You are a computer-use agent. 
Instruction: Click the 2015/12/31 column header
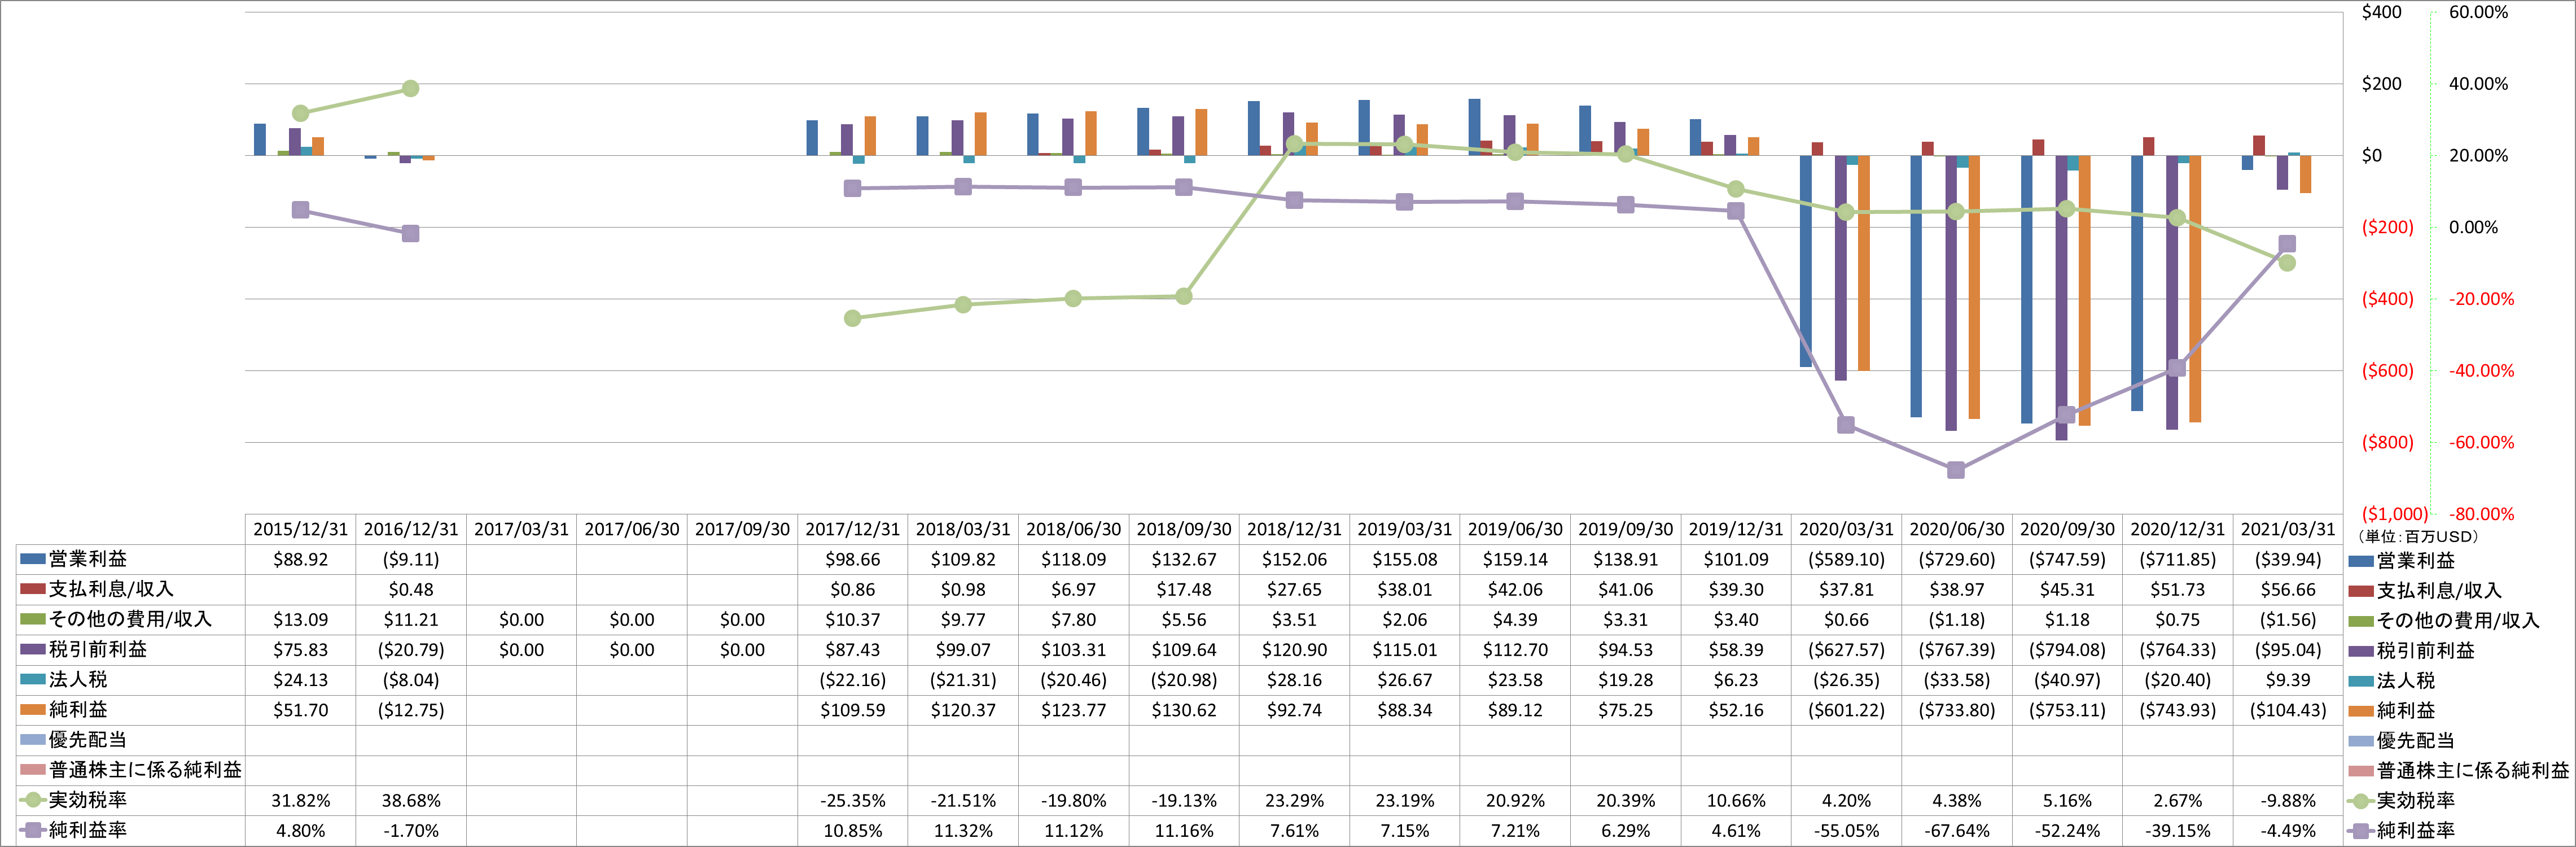click(x=300, y=529)
